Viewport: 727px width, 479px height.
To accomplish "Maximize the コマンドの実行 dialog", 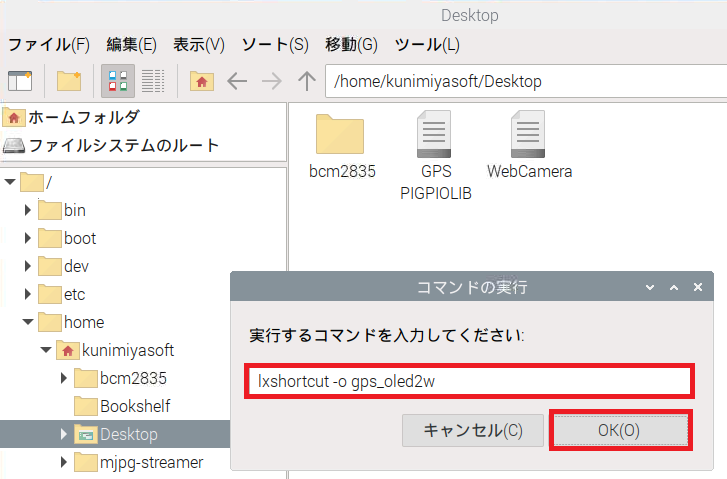I will 674,287.
